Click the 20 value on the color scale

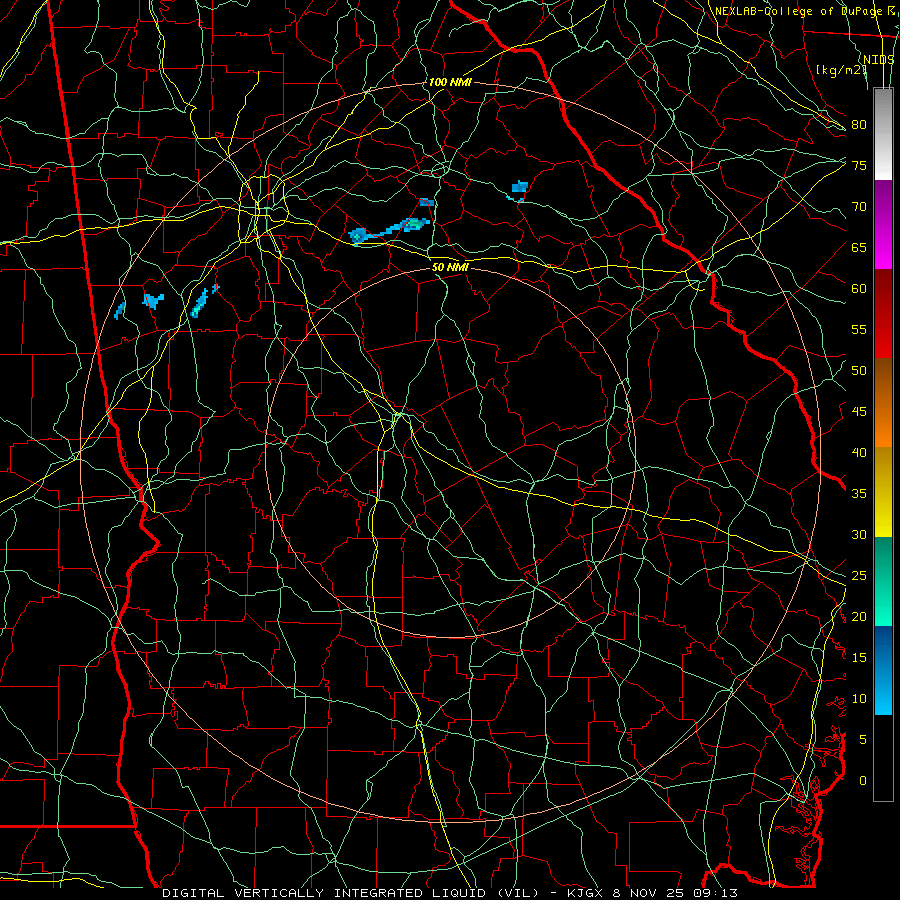click(x=859, y=616)
